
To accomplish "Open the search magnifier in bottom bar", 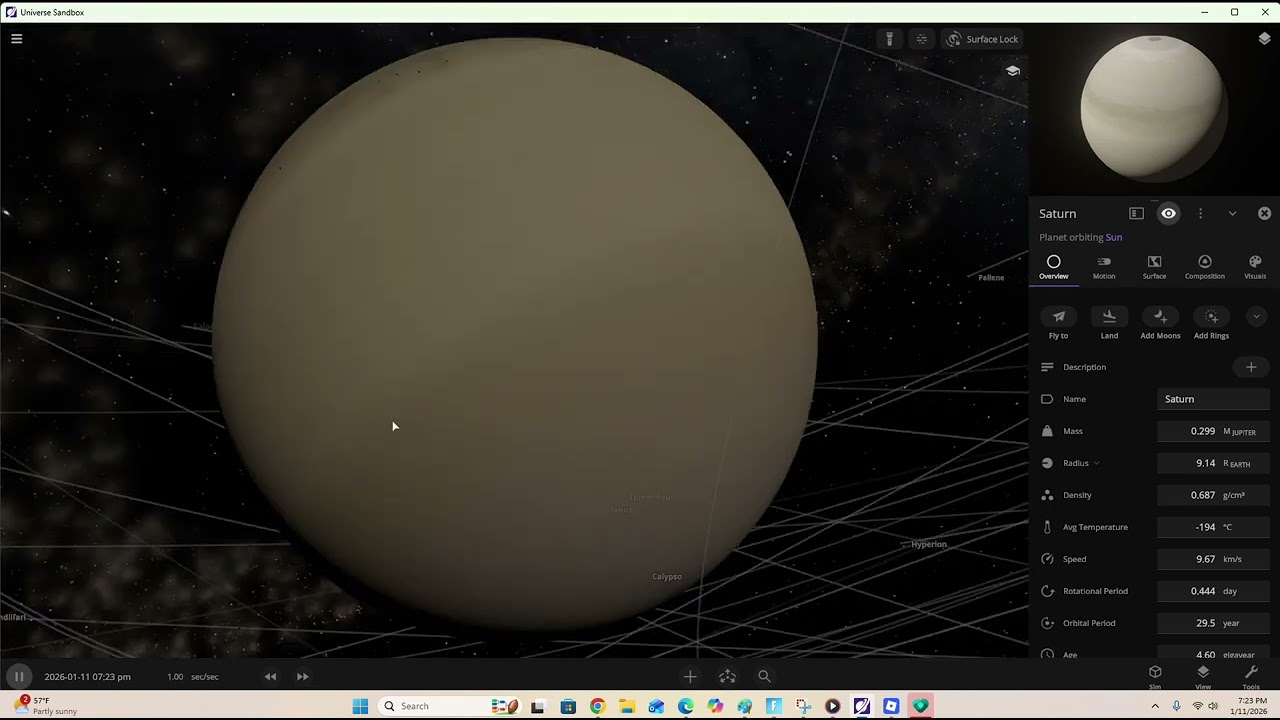I will tap(764, 677).
